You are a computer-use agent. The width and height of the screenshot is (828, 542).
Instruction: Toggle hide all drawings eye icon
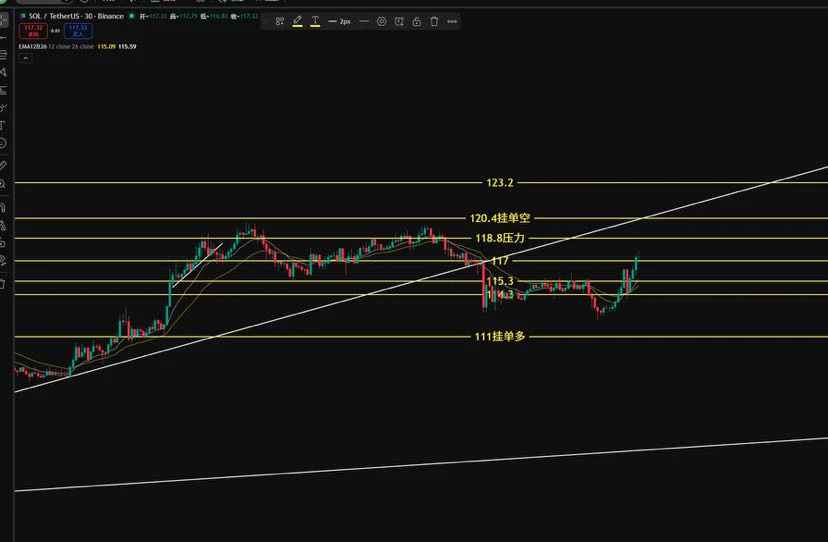point(3,260)
